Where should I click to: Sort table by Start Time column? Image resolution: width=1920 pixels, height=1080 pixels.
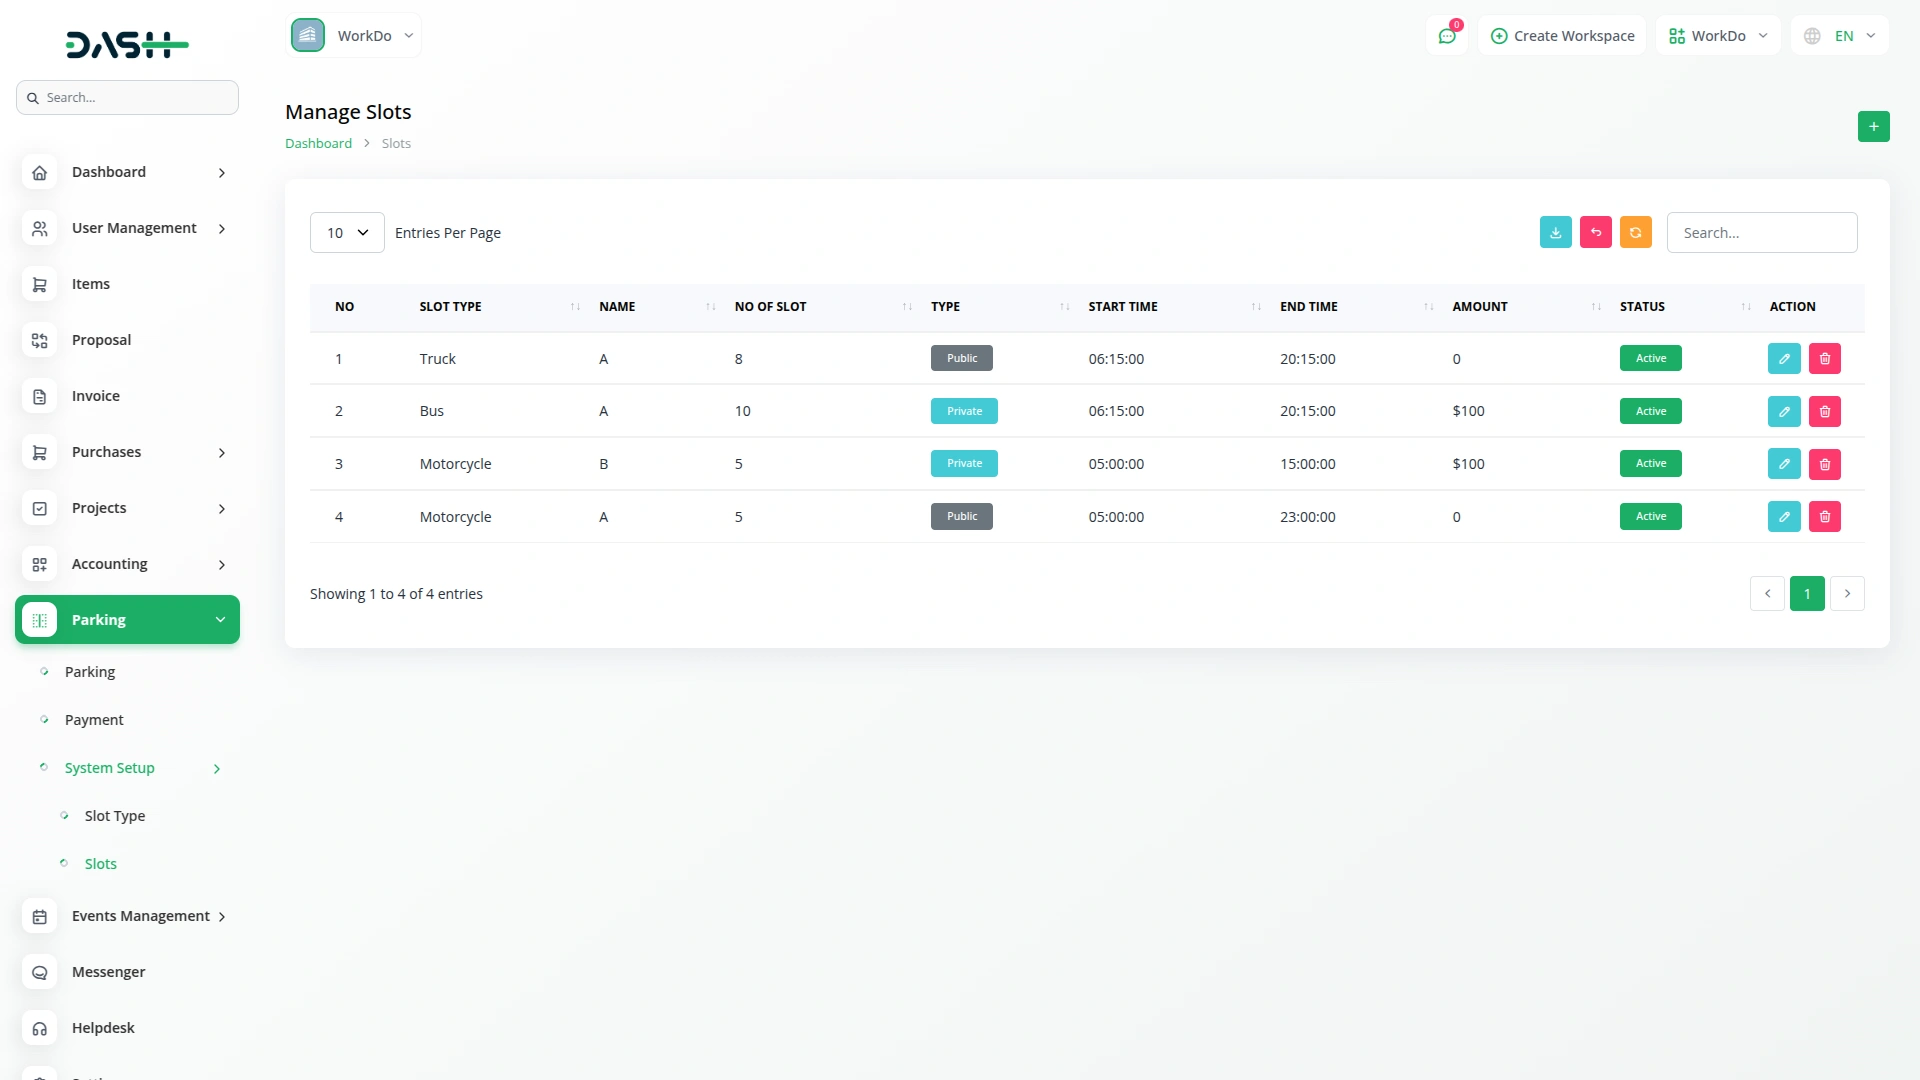[1122, 307]
